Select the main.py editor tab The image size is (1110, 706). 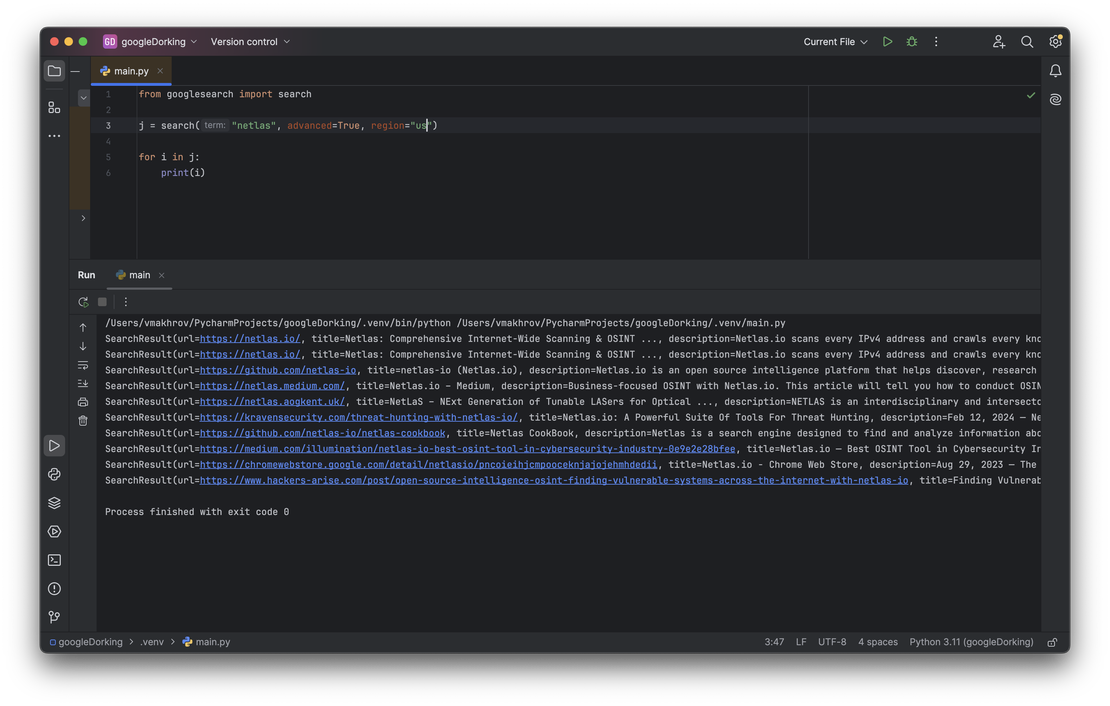coord(131,71)
